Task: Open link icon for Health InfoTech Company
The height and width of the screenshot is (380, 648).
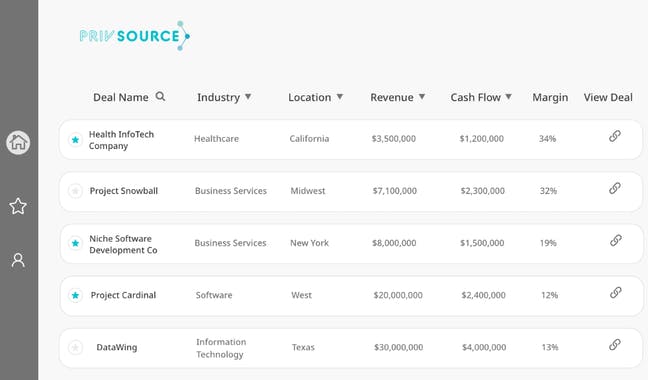Action: point(615,136)
